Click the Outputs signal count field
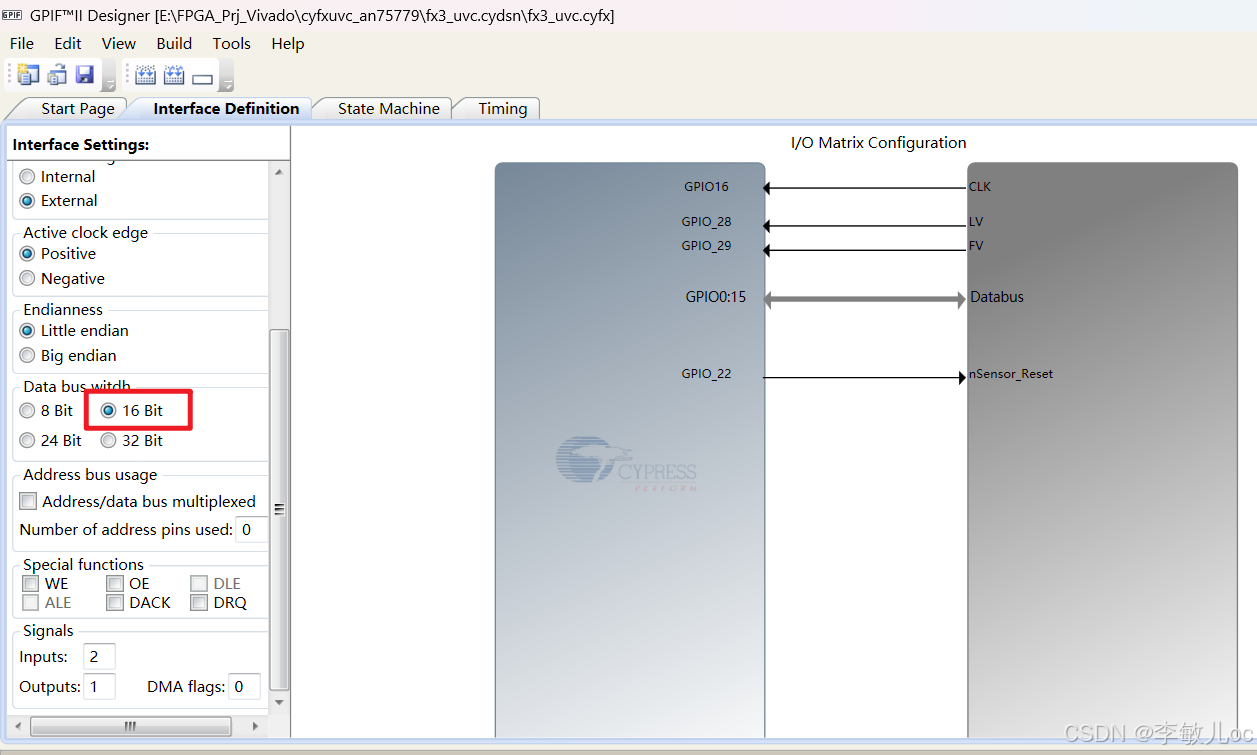This screenshot has height=755, width=1257. 99,687
